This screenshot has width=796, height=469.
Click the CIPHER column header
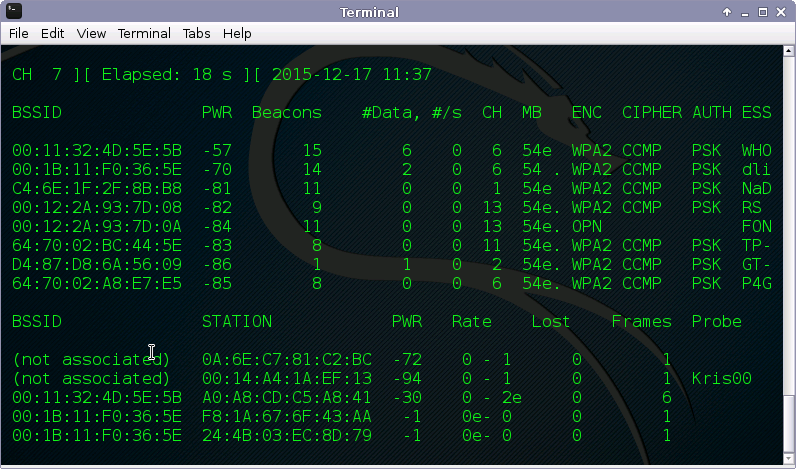pyautogui.click(x=652, y=112)
